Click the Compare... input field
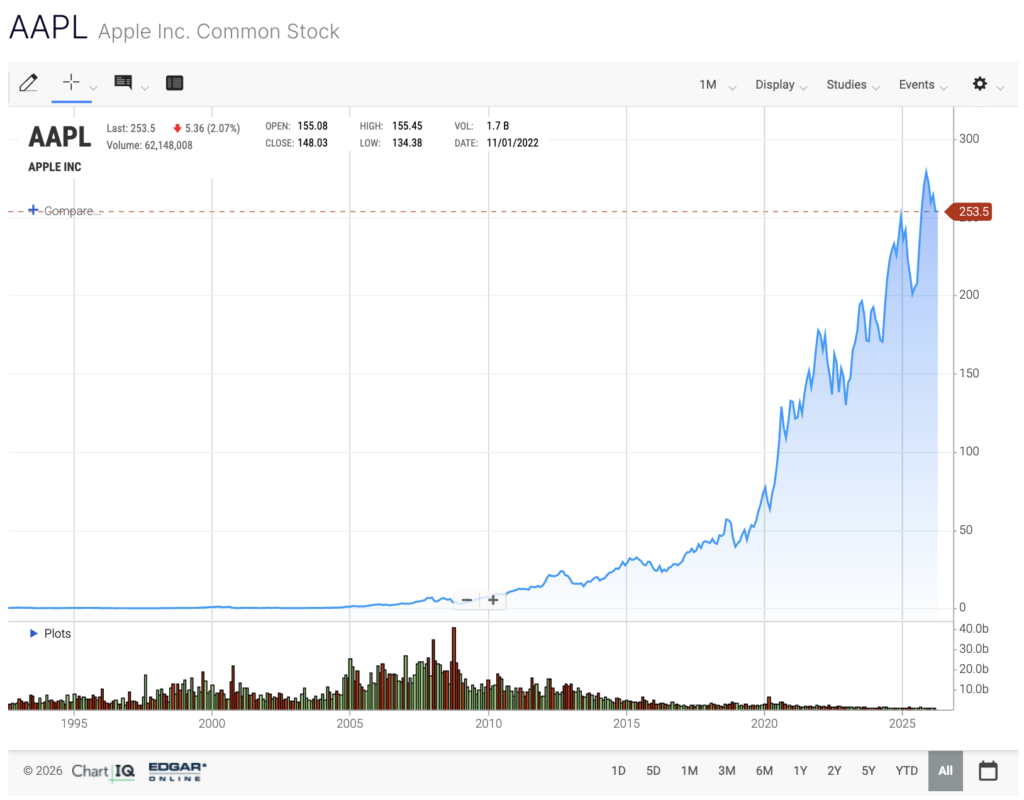Screen dimensions: 1024x800 (72, 211)
